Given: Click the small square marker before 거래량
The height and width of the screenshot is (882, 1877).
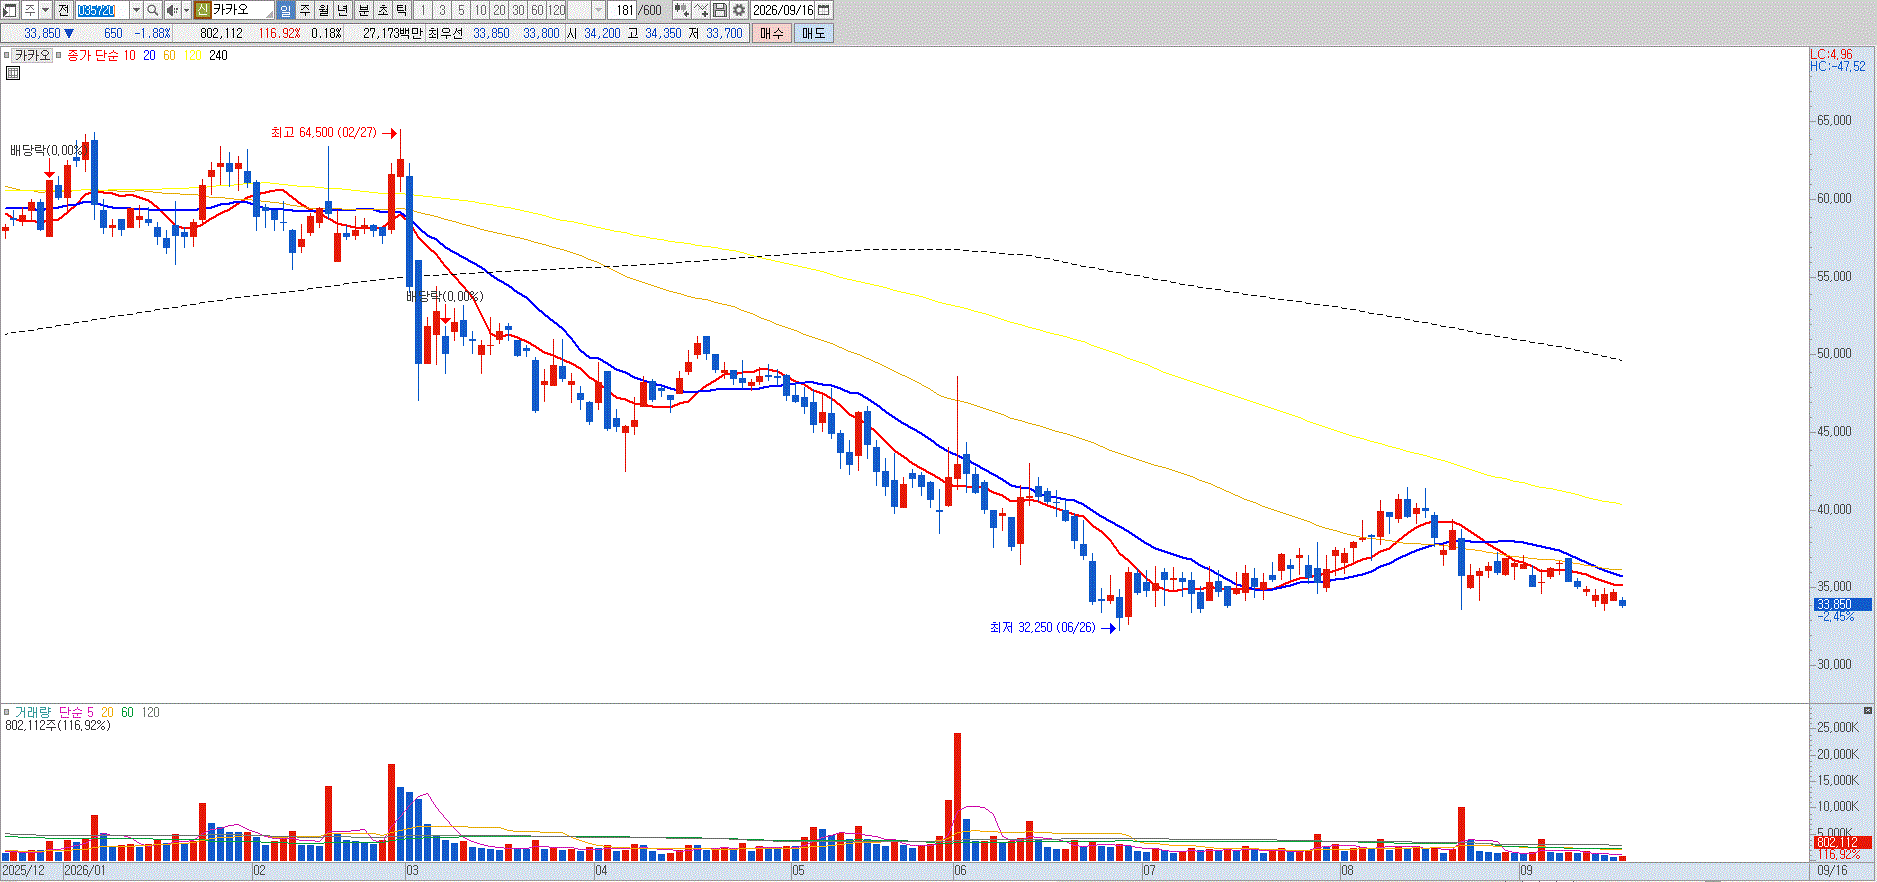Looking at the screenshot, I should (x=7, y=713).
